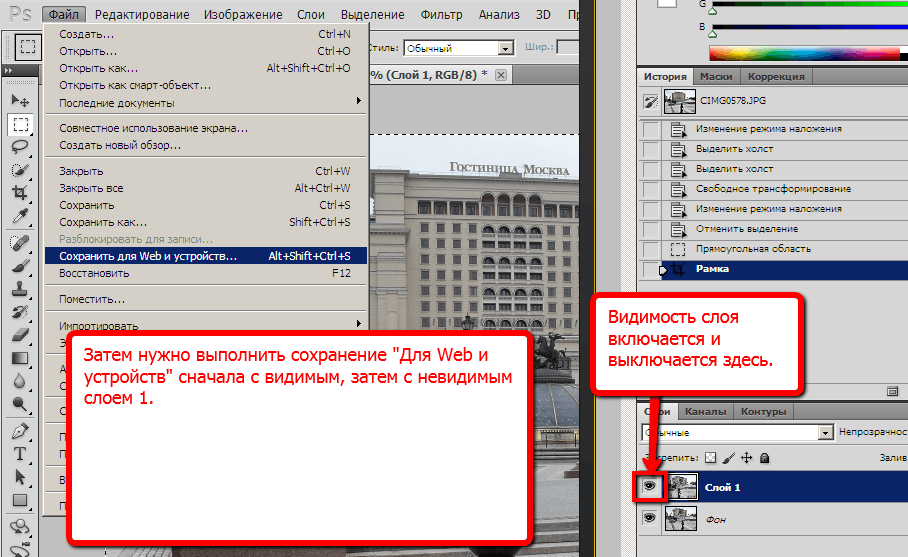Set history brush source box for Отменить выделение
This screenshot has height=557, width=908.
[x=651, y=229]
